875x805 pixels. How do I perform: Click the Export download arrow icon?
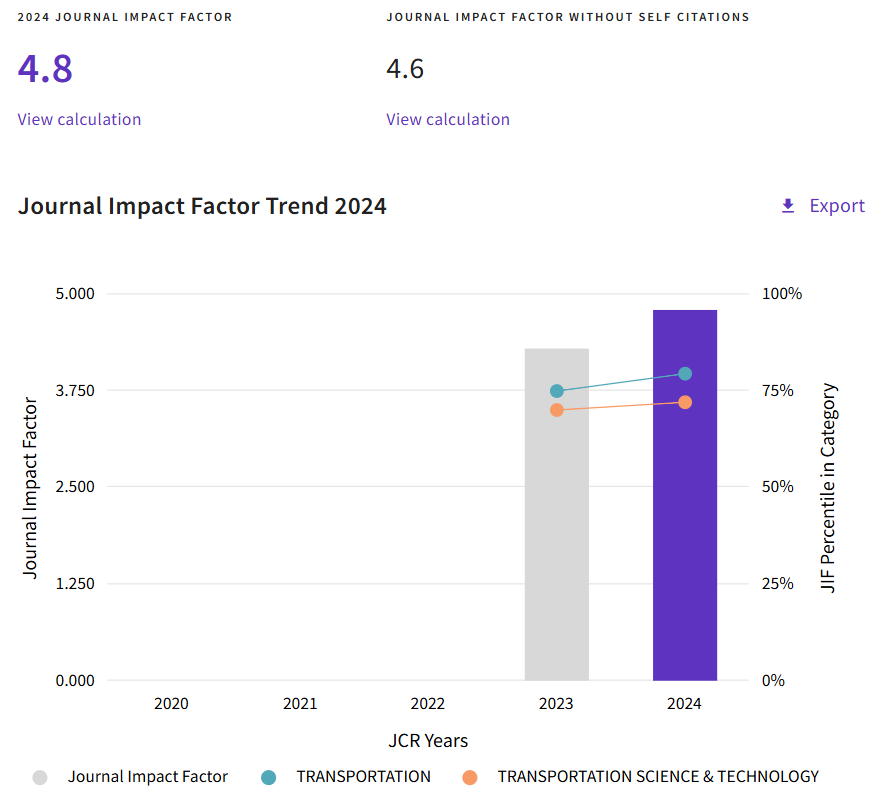[788, 206]
